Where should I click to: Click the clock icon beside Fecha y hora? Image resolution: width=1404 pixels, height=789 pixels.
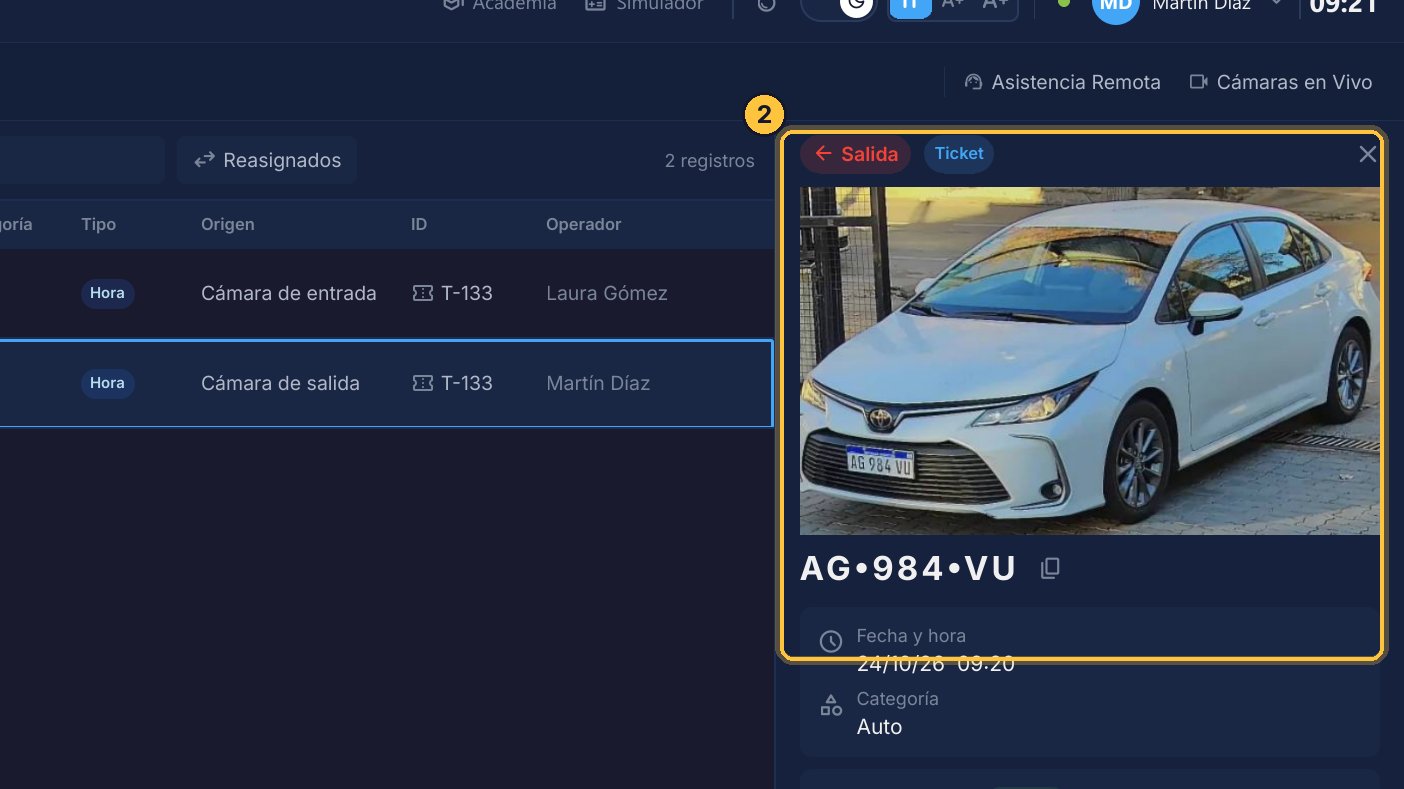[831, 641]
